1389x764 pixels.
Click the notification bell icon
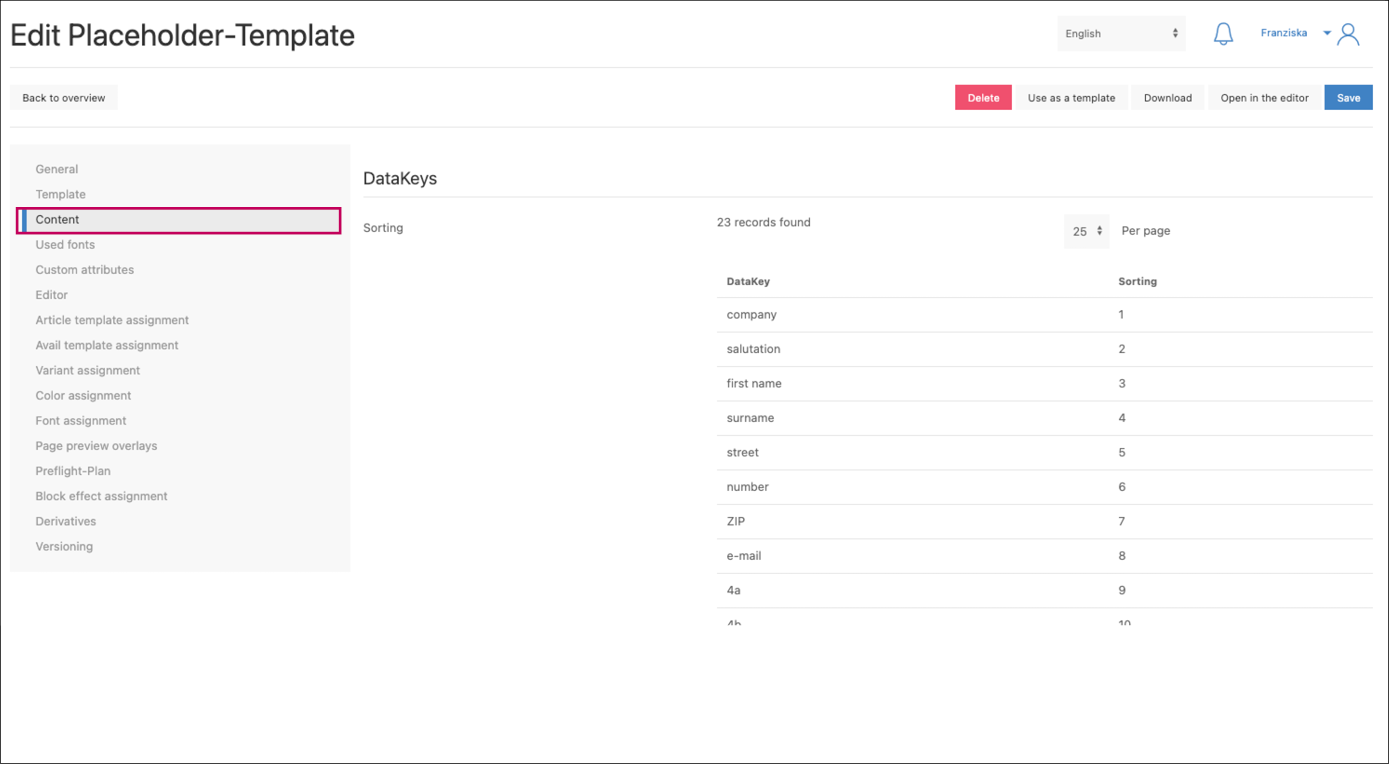[1222, 34]
